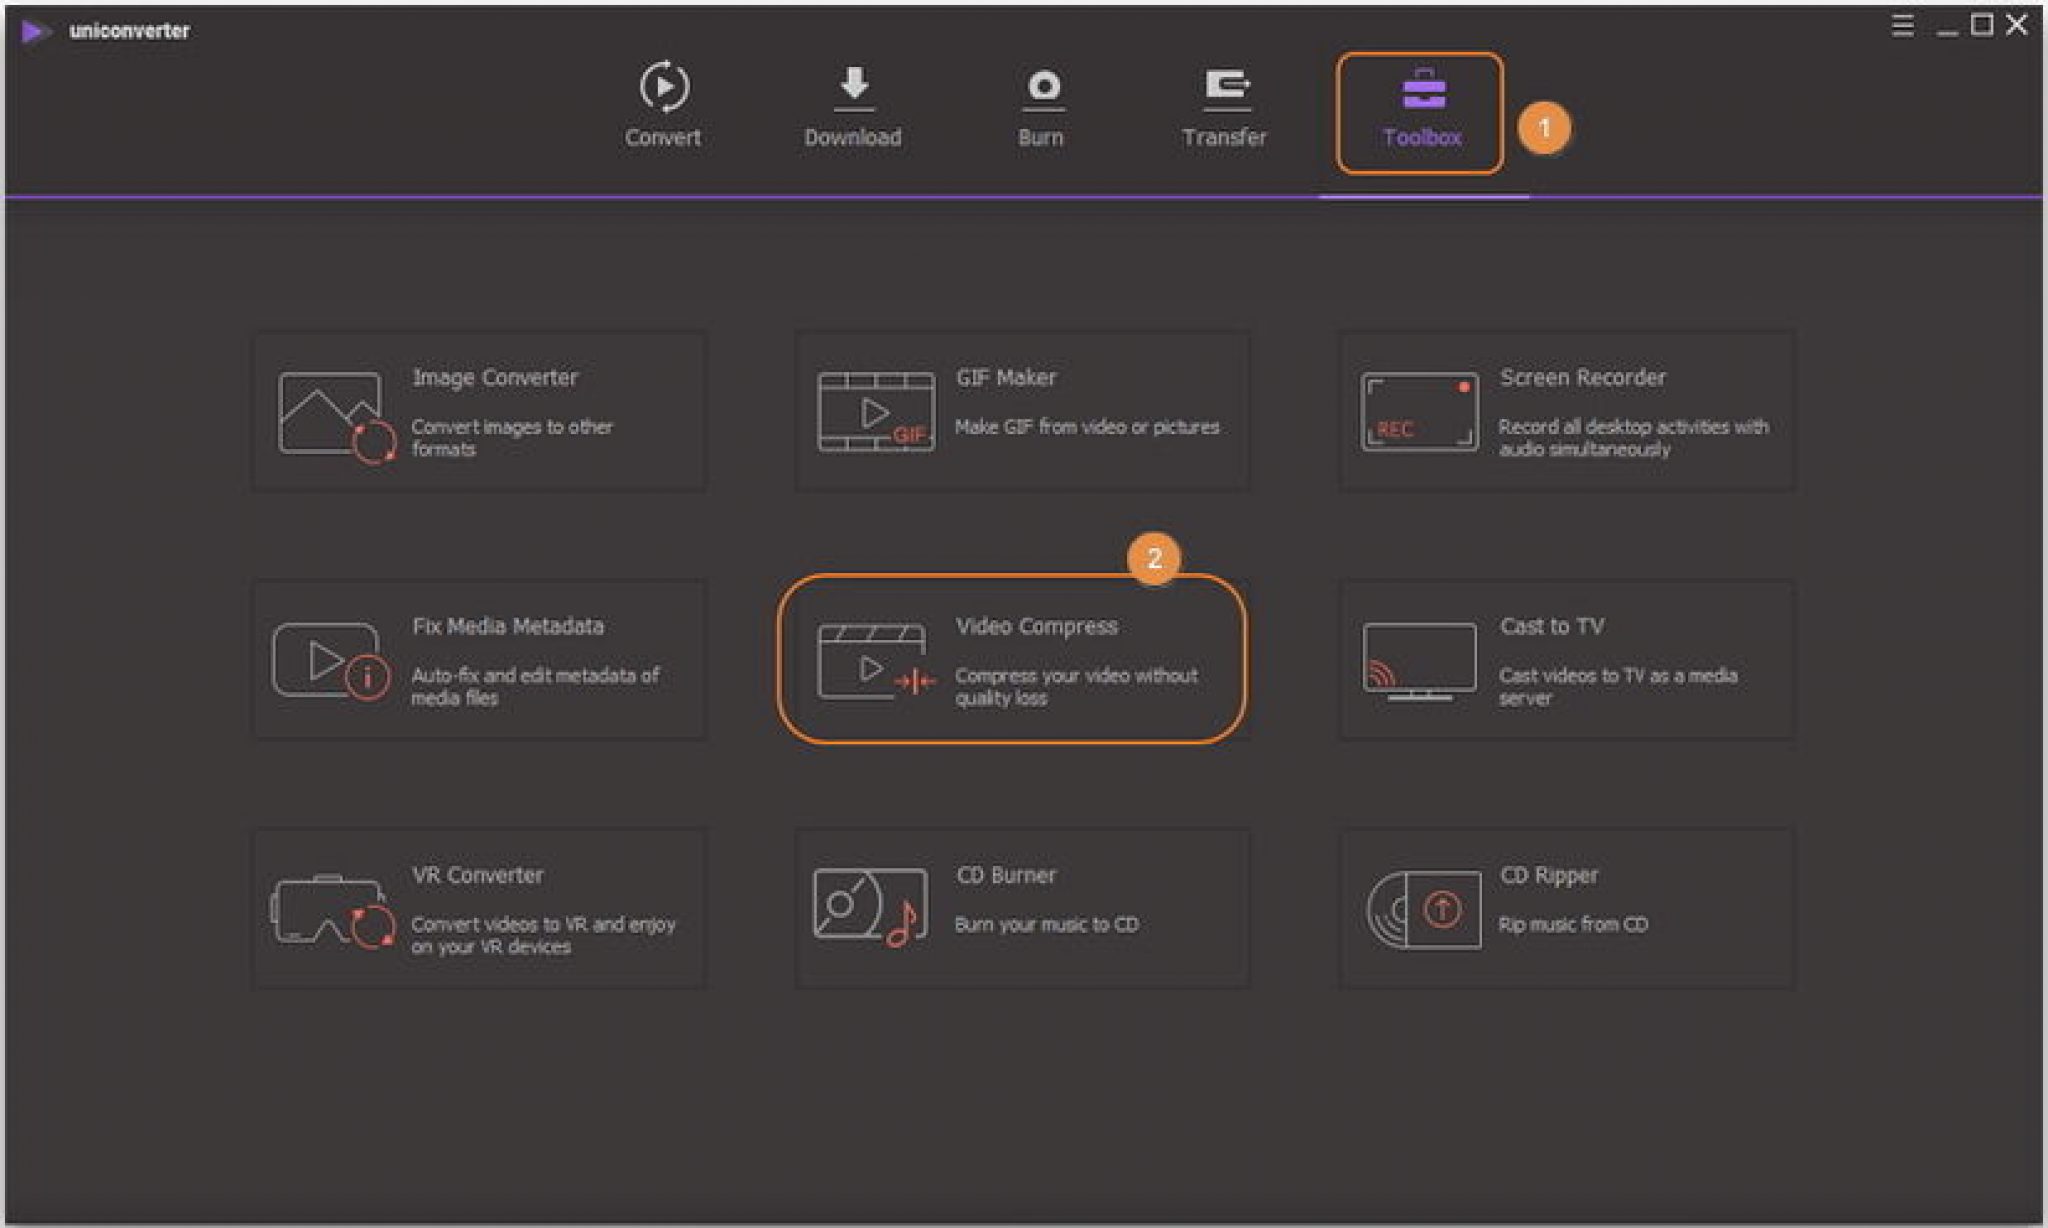Select the Burn tab icon
This screenshot has width=2048, height=1228.
coord(1042,87)
